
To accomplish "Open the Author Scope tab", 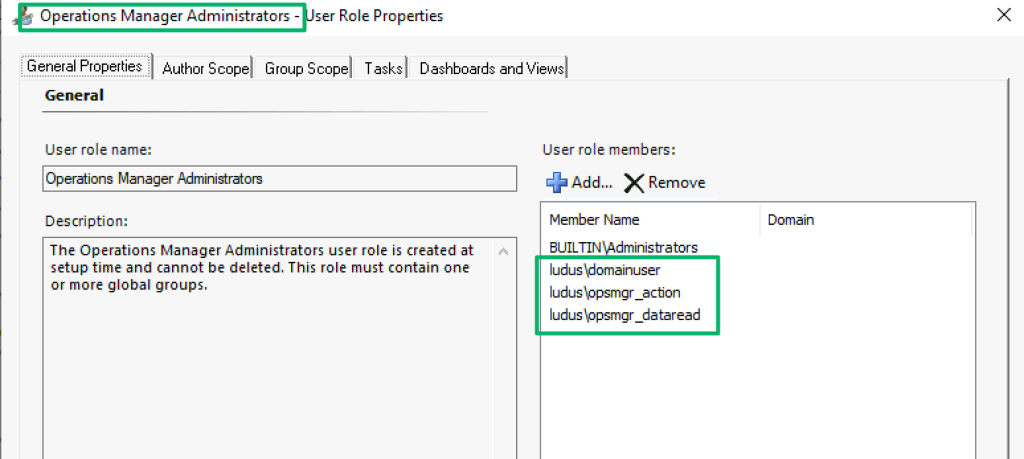I will (x=205, y=68).
